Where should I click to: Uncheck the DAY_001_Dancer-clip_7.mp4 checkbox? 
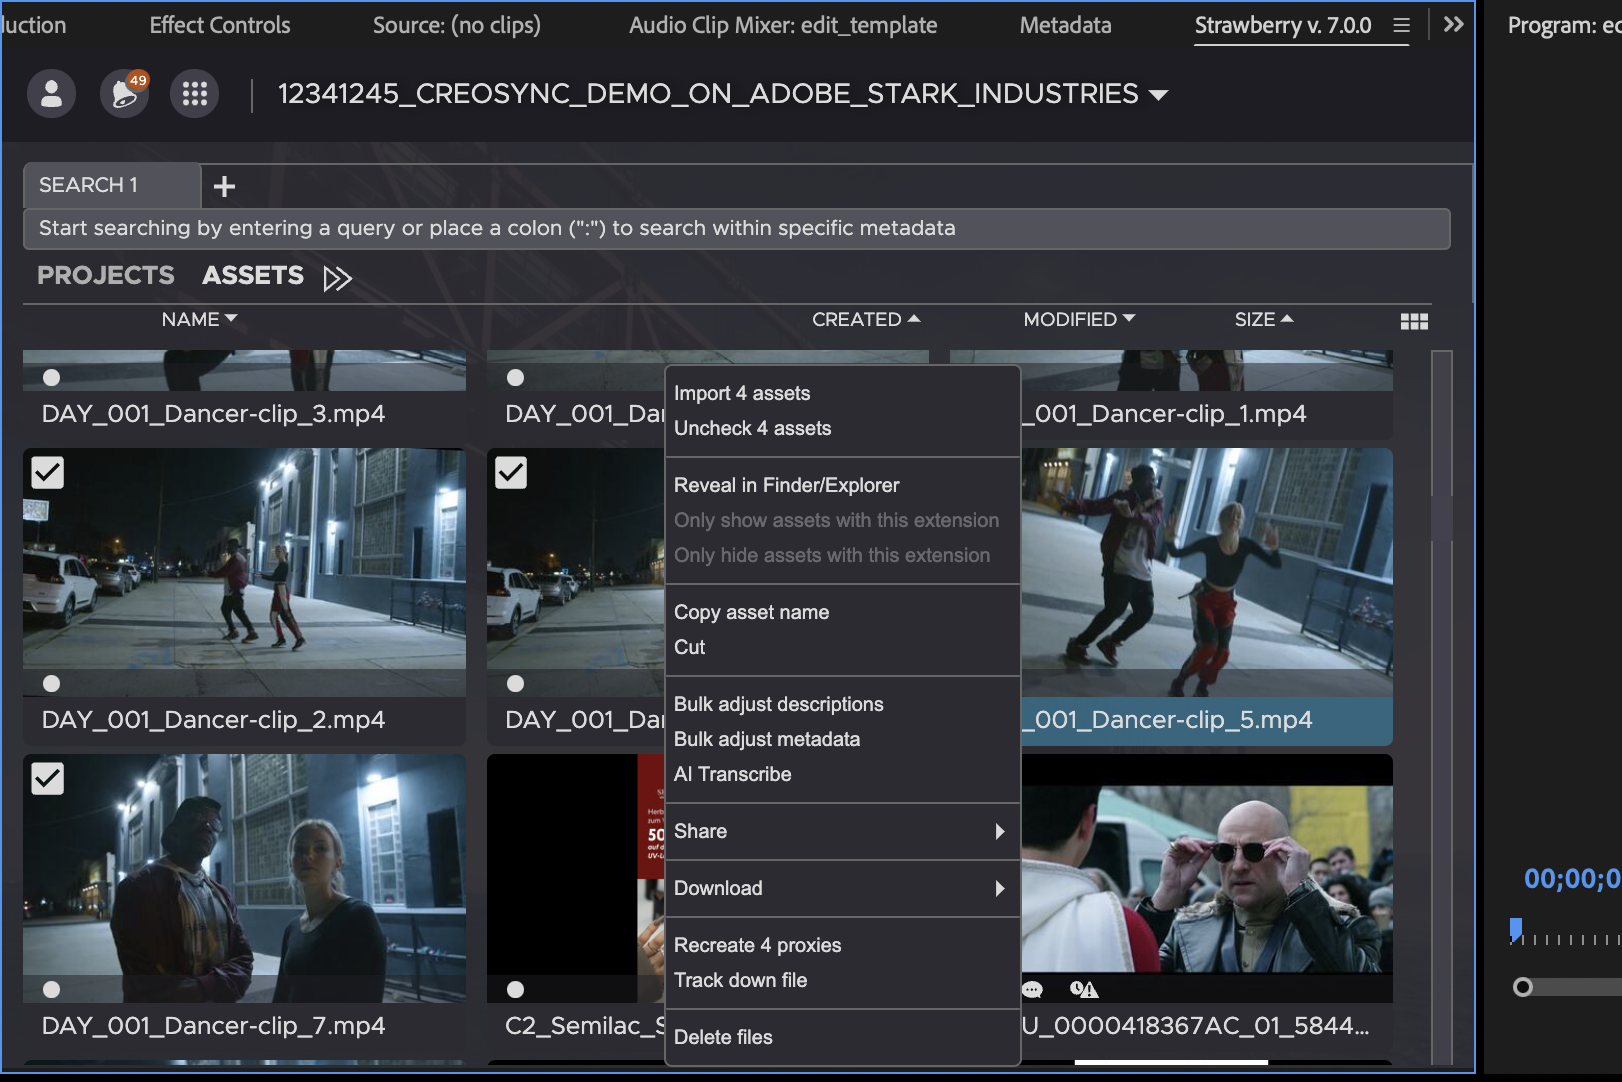48,778
